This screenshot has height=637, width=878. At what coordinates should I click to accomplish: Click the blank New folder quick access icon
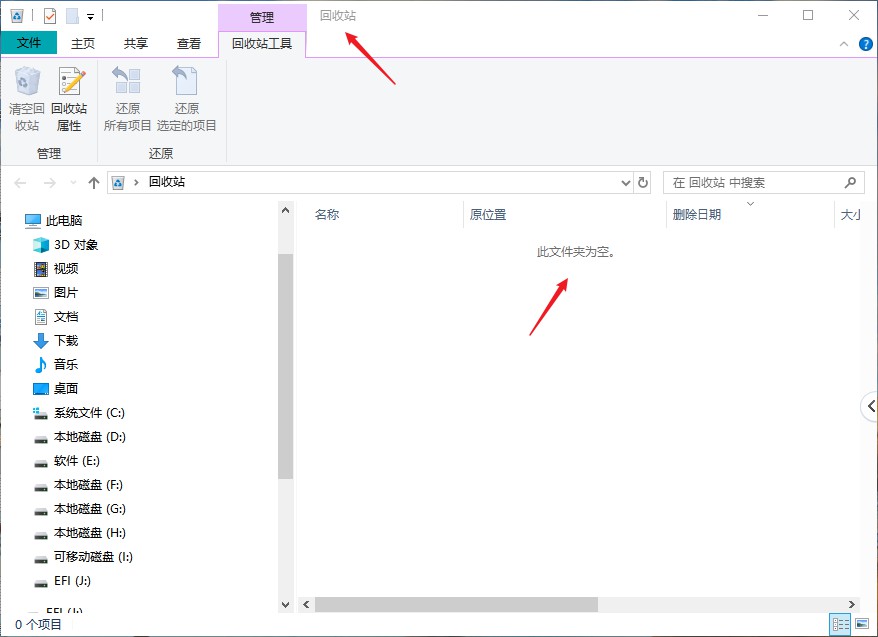click(72, 16)
